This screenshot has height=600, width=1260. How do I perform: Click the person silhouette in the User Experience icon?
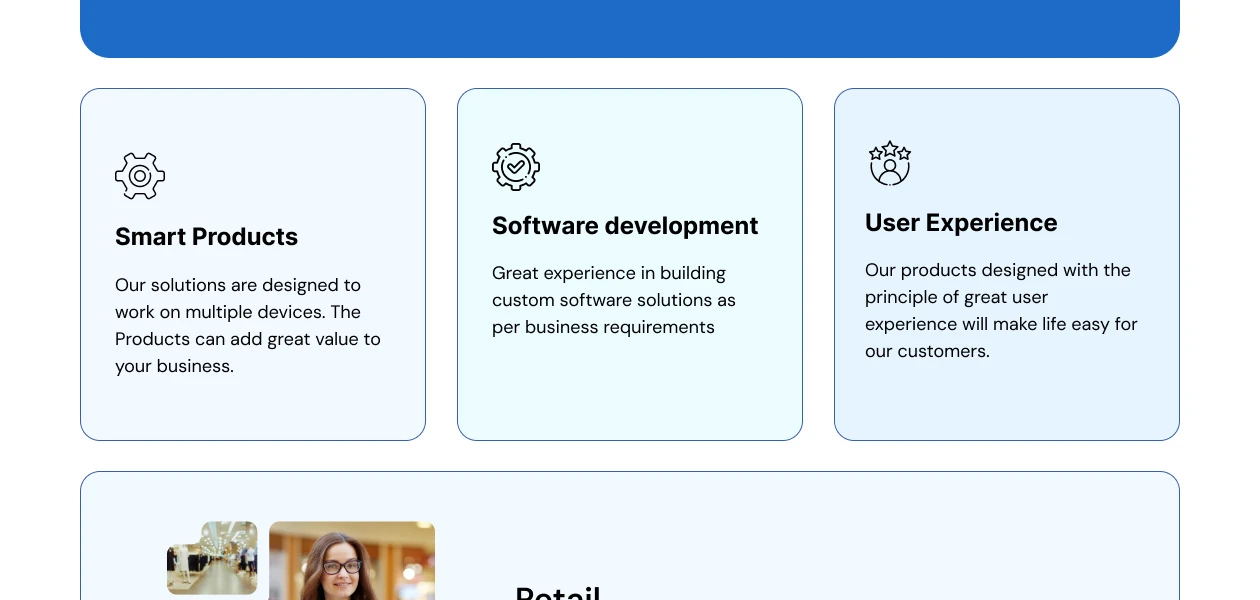pos(889,172)
